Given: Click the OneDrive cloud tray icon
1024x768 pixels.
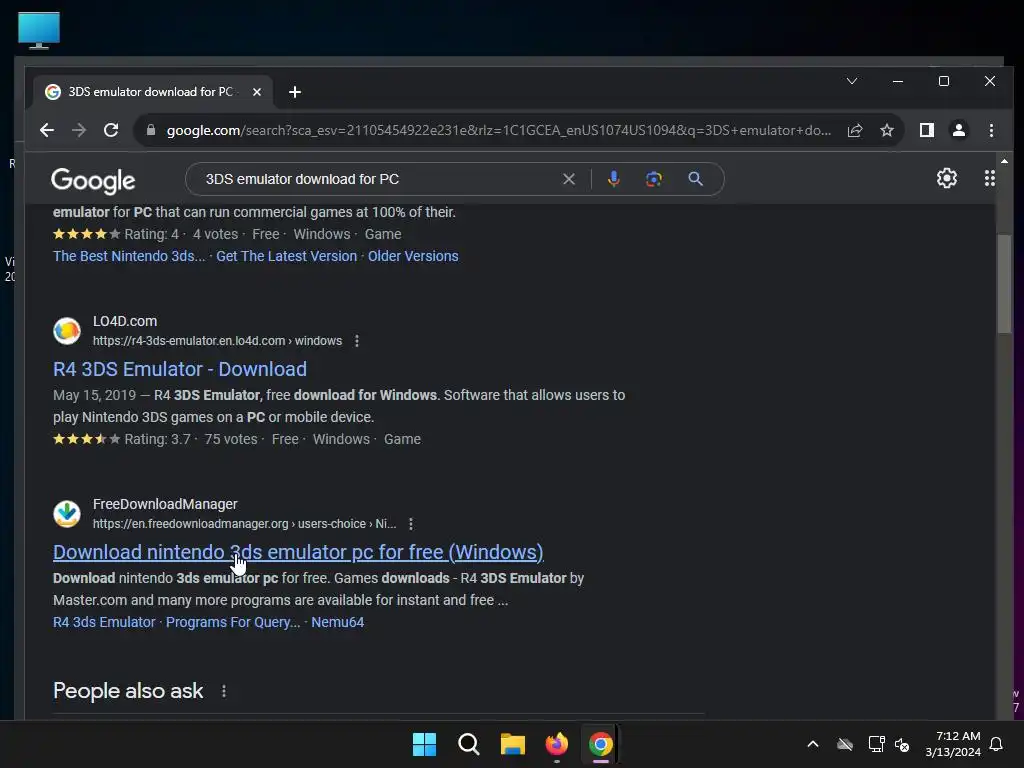Looking at the screenshot, I should [845, 744].
